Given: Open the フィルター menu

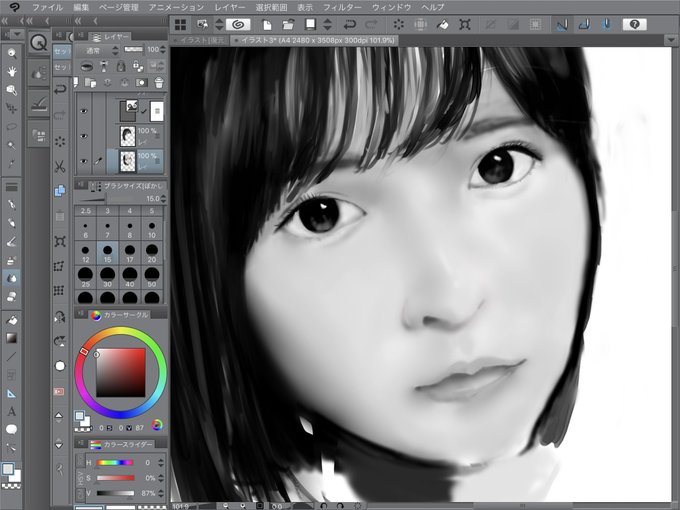Looking at the screenshot, I should 342,7.
